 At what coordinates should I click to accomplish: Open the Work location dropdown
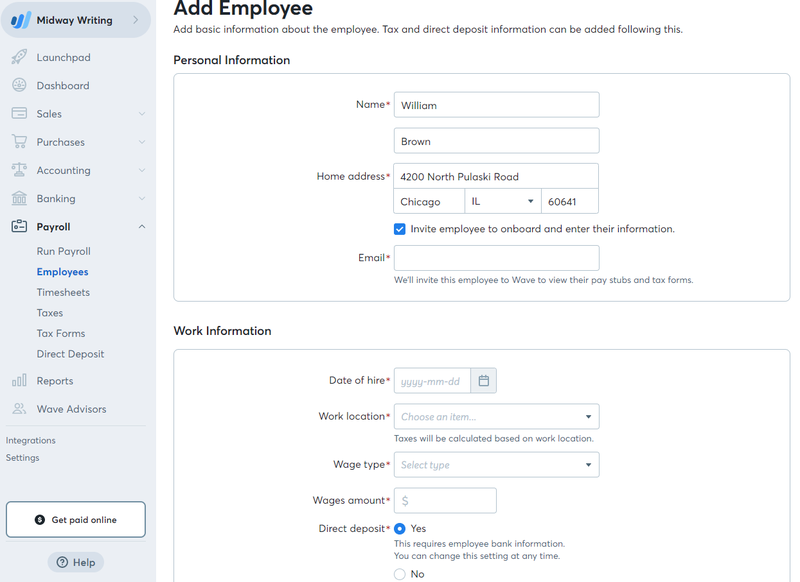496,417
